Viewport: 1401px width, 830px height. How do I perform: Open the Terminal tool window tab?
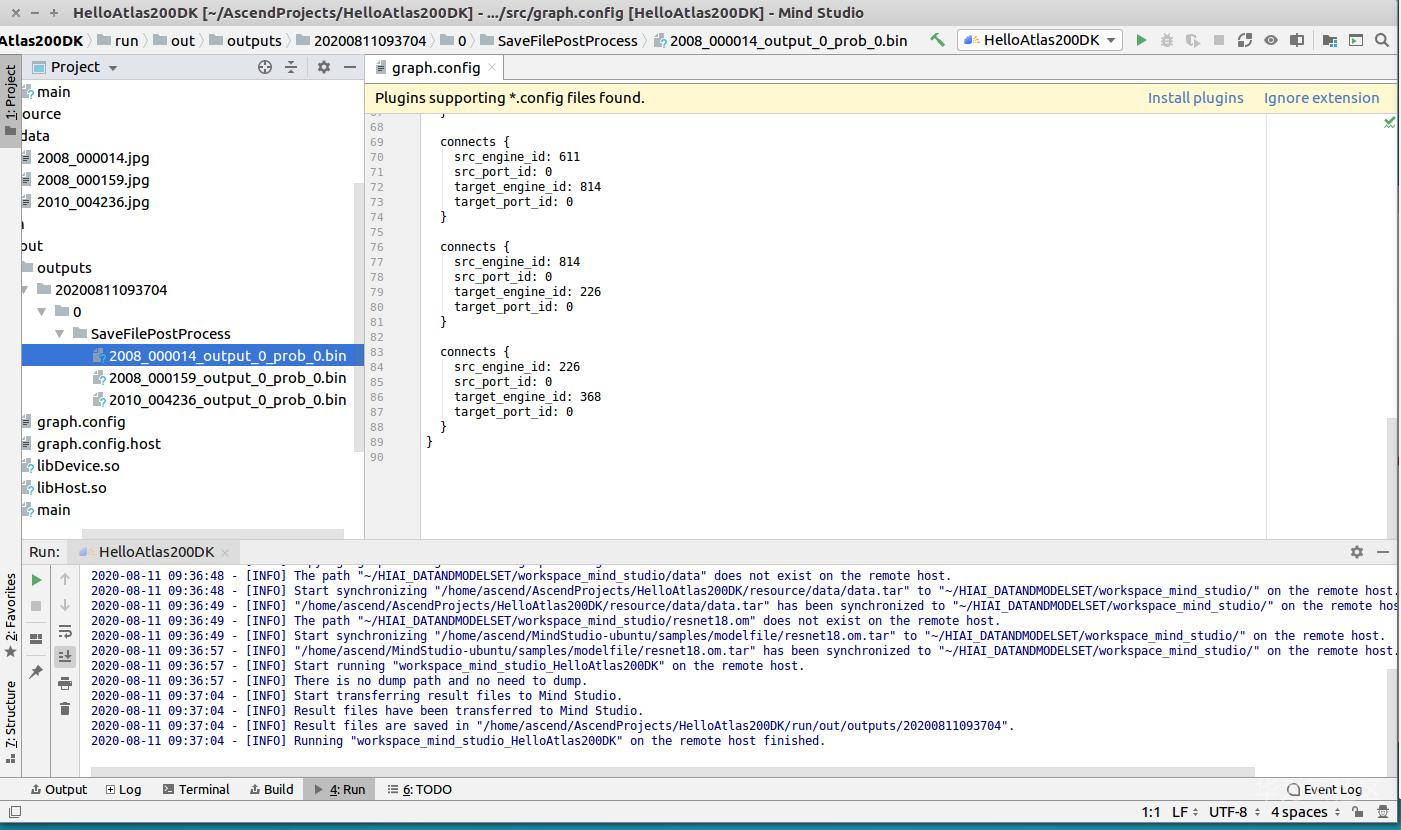(196, 789)
